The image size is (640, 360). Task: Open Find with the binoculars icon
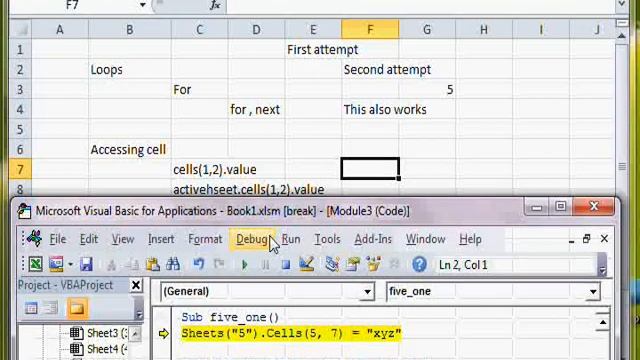pos(173,264)
